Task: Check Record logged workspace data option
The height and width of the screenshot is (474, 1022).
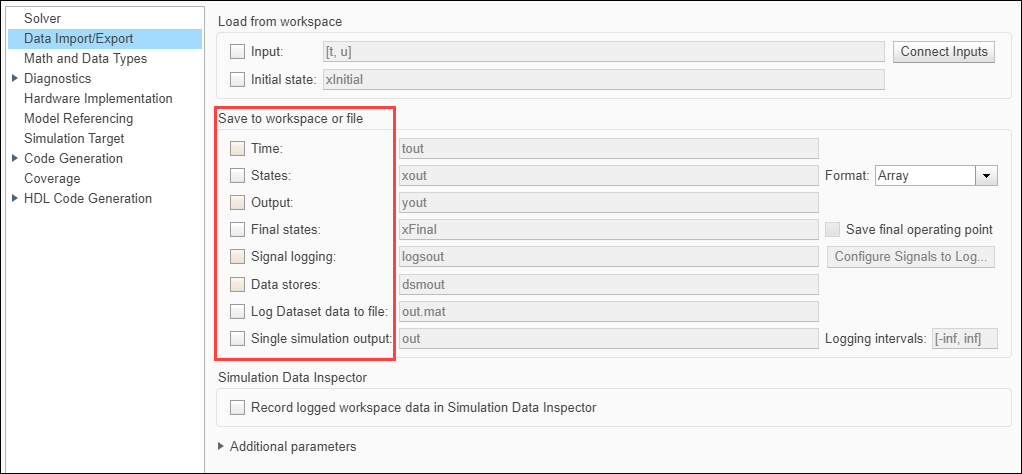Action: click(x=237, y=407)
